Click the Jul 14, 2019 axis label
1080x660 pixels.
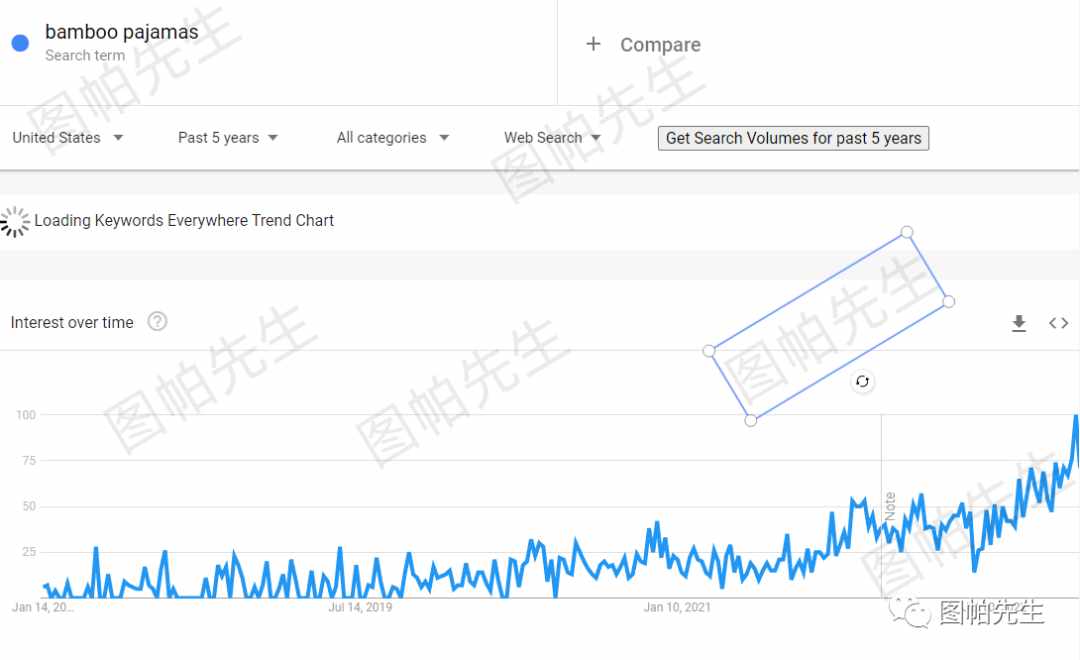pyautogui.click(x=360, y=607)
